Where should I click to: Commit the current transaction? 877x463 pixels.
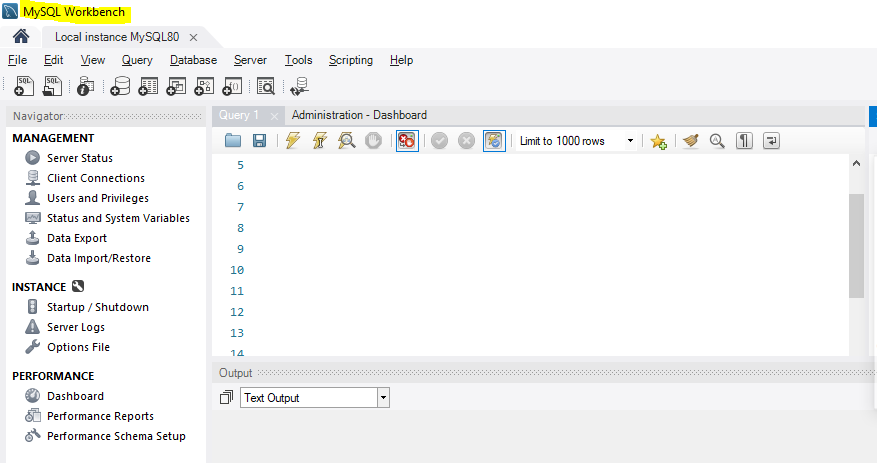click(440, 141)
